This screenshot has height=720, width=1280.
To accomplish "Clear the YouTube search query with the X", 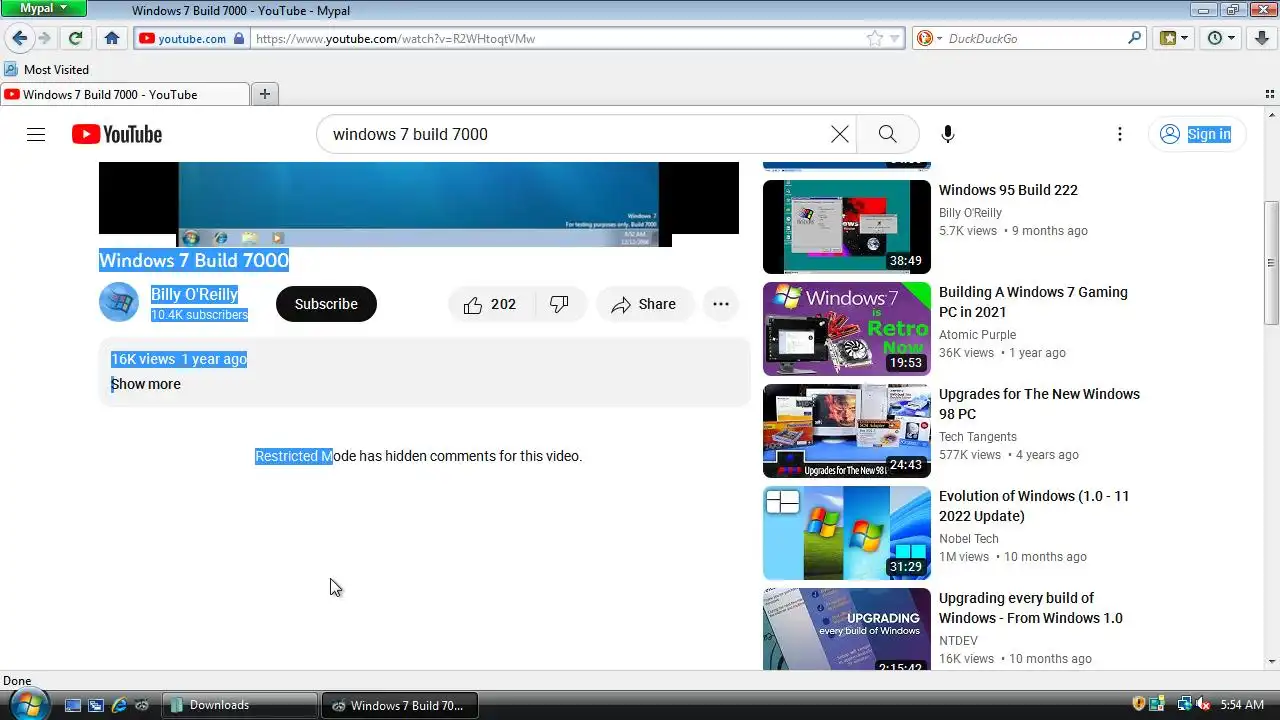I will point(840,134).
